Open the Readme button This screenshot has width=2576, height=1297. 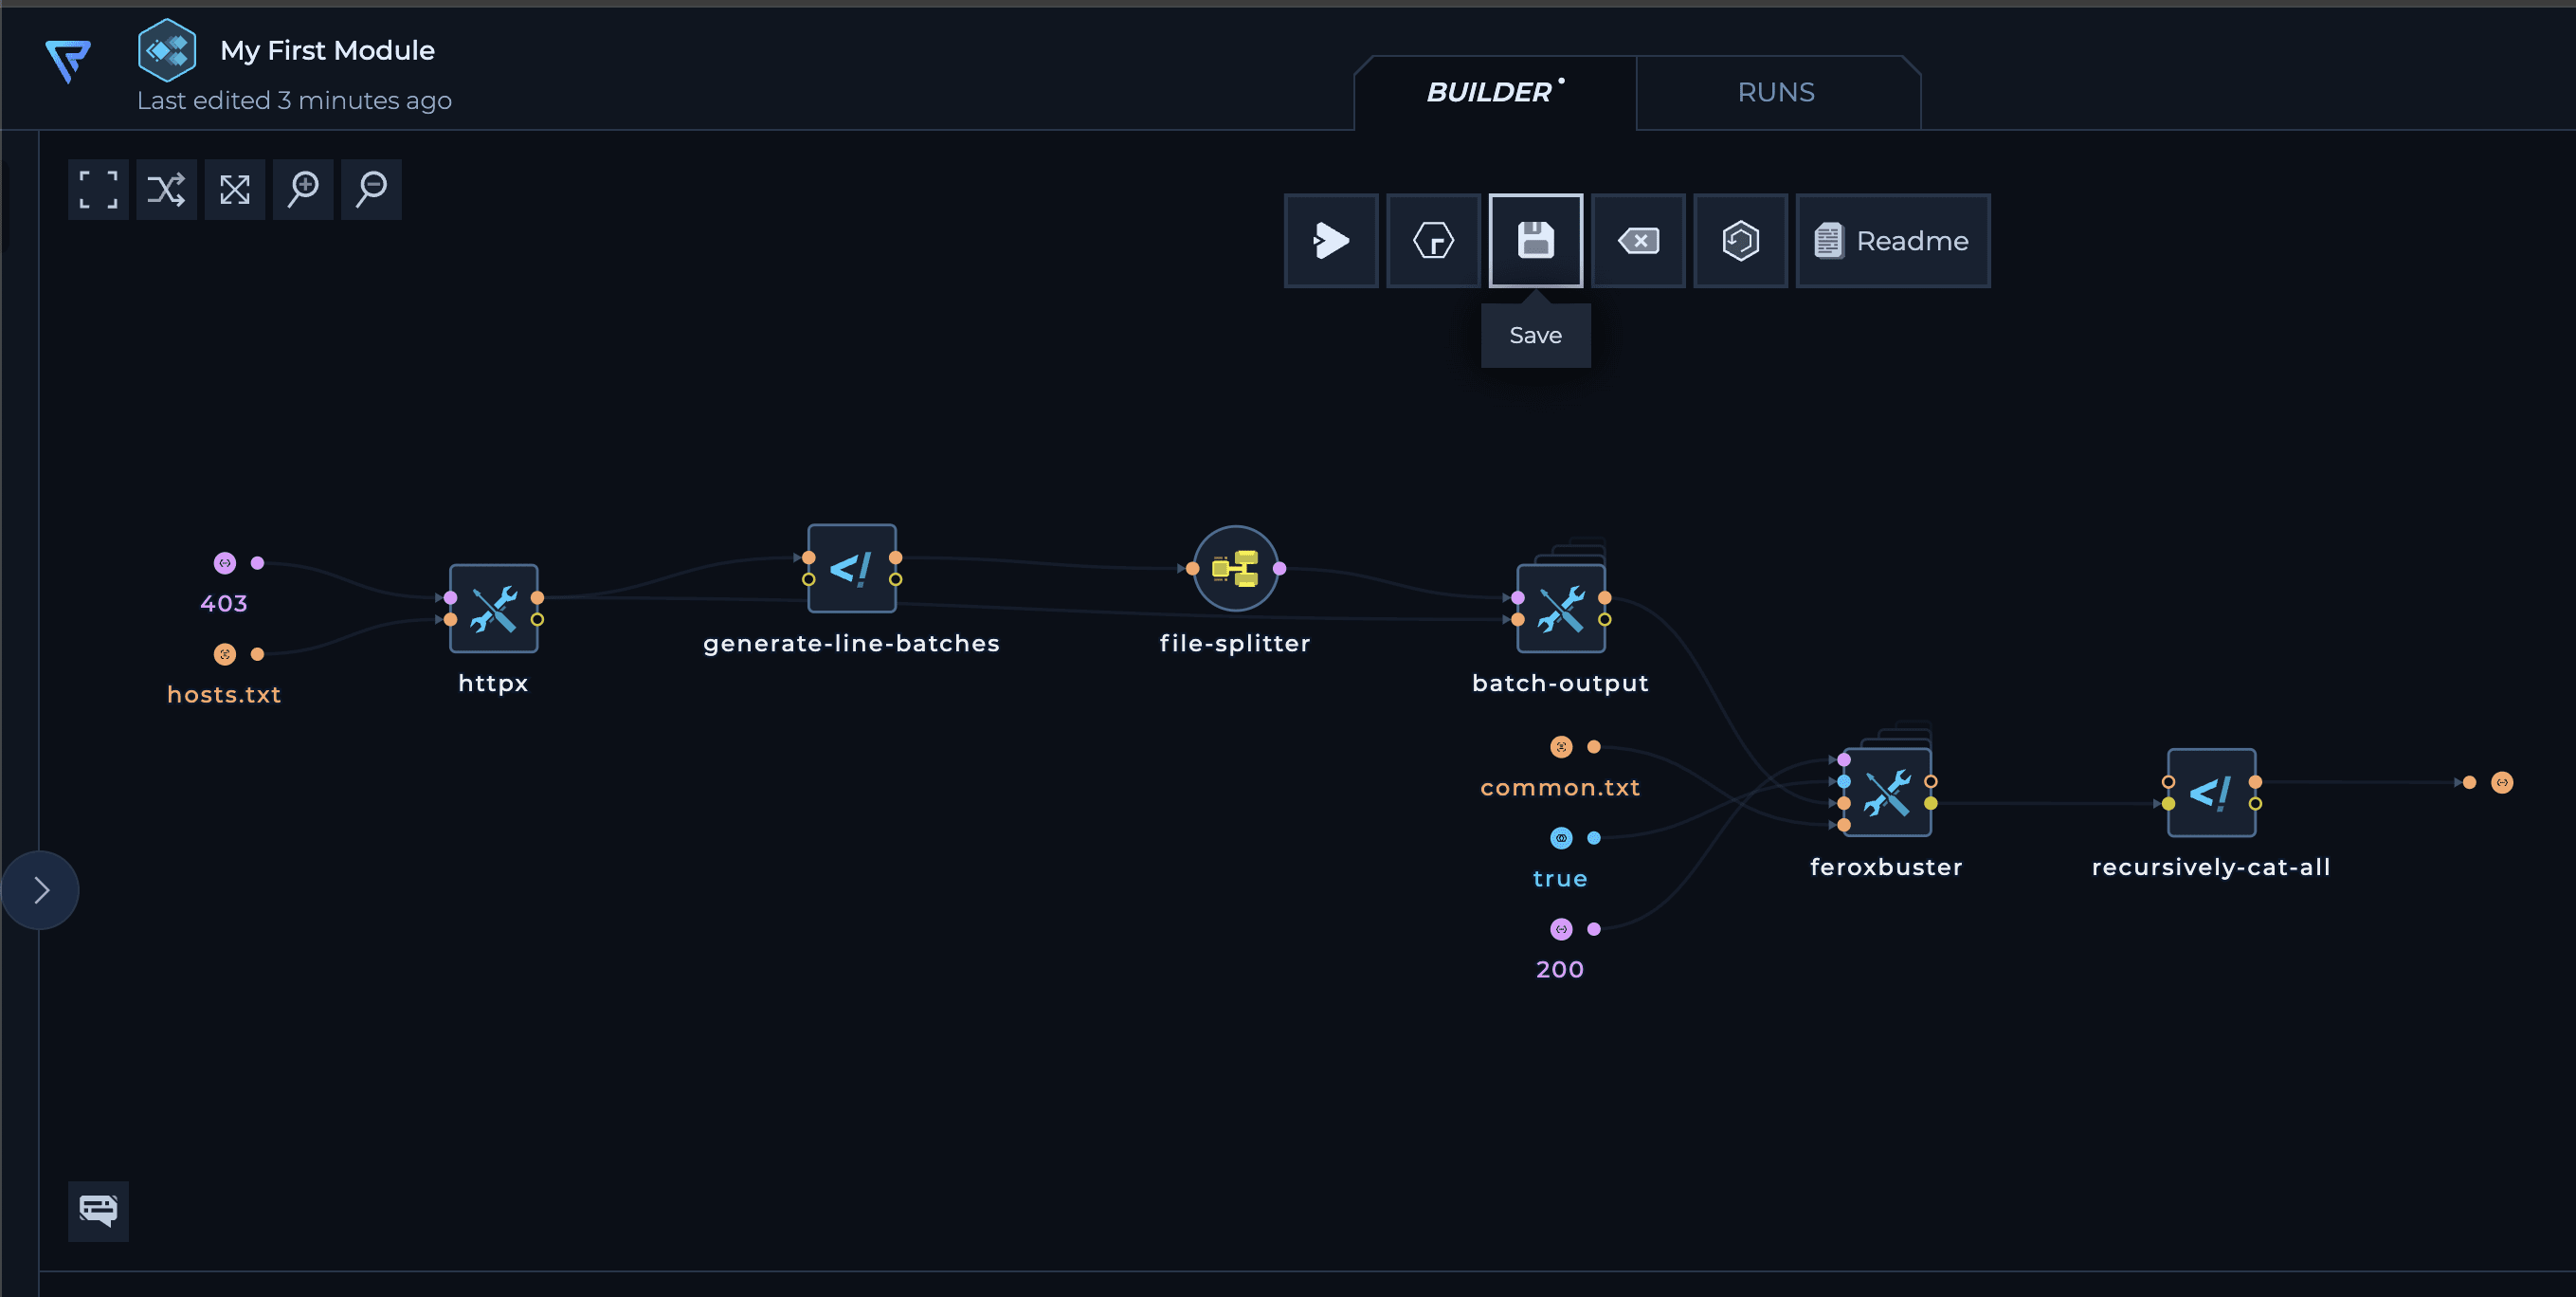(x=1892, y=241)
